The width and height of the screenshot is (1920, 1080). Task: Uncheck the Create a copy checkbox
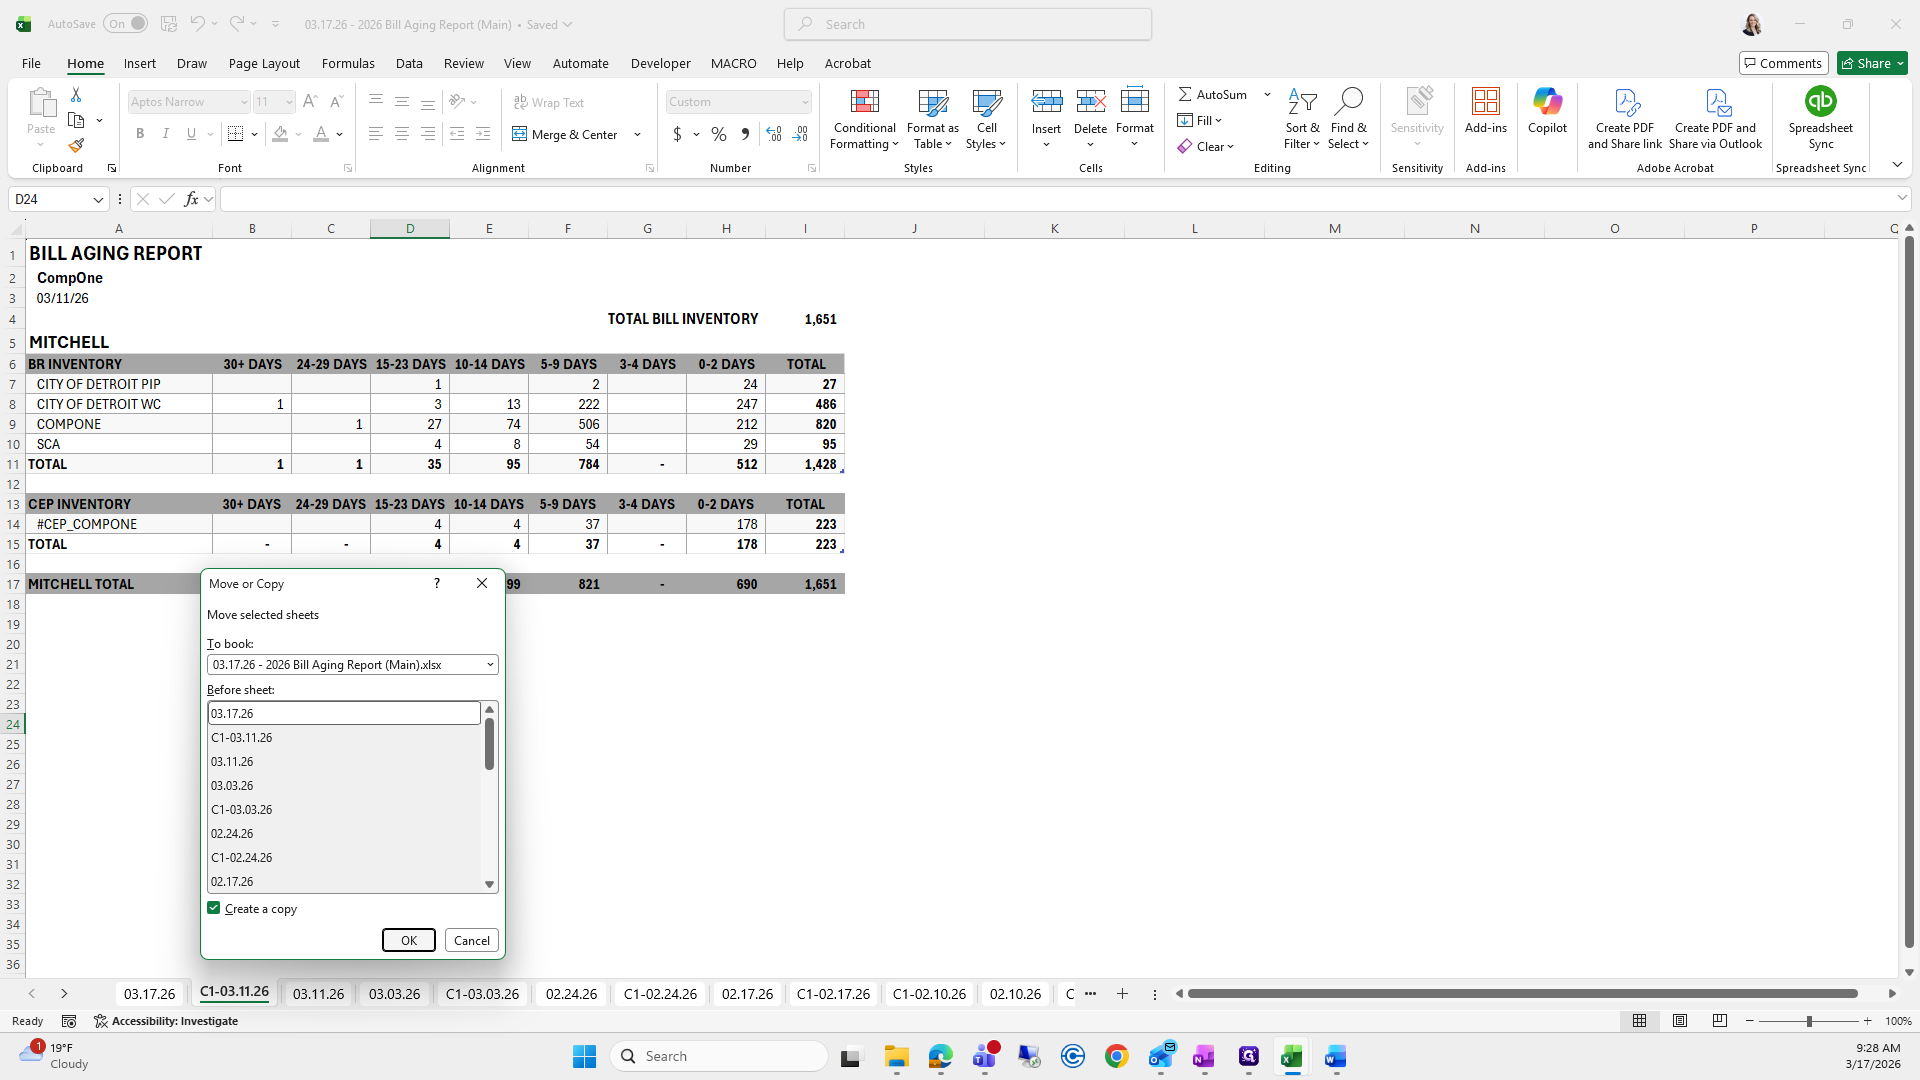[214, 908]
